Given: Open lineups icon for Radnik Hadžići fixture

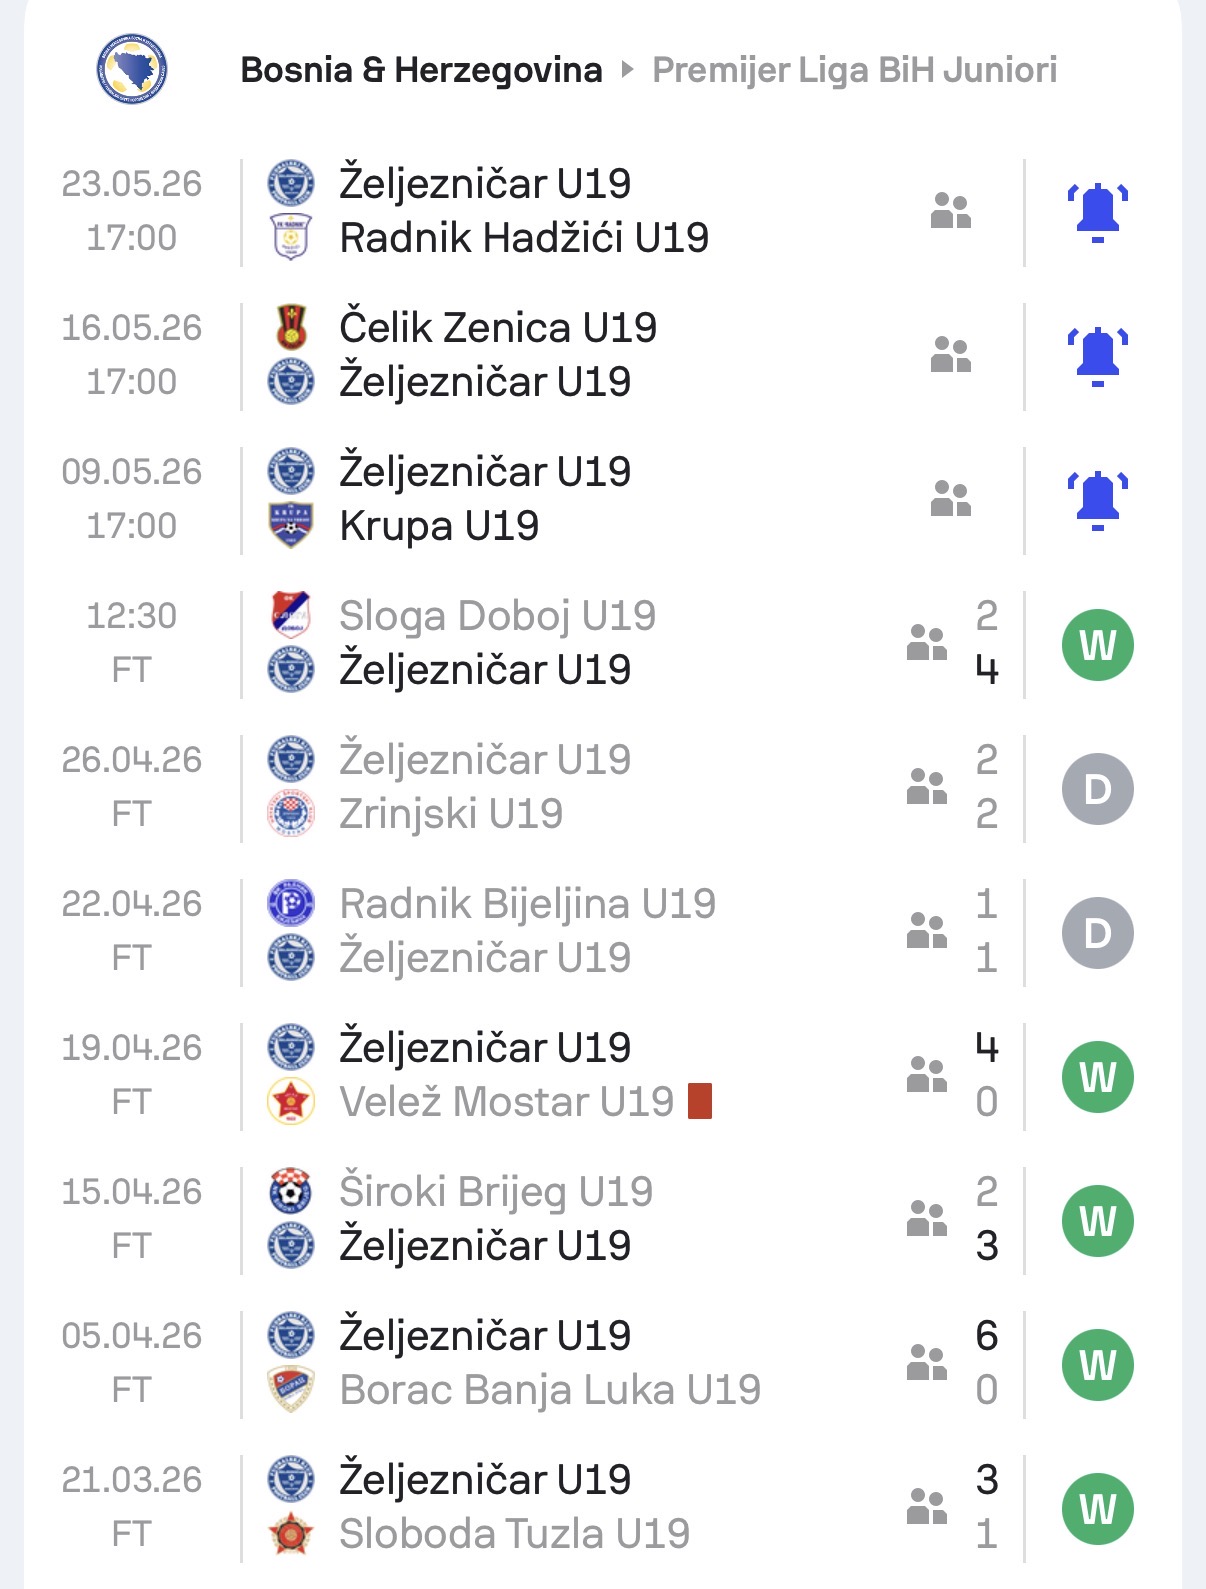Looking at the screenshot, I should (x=951, y=211).
